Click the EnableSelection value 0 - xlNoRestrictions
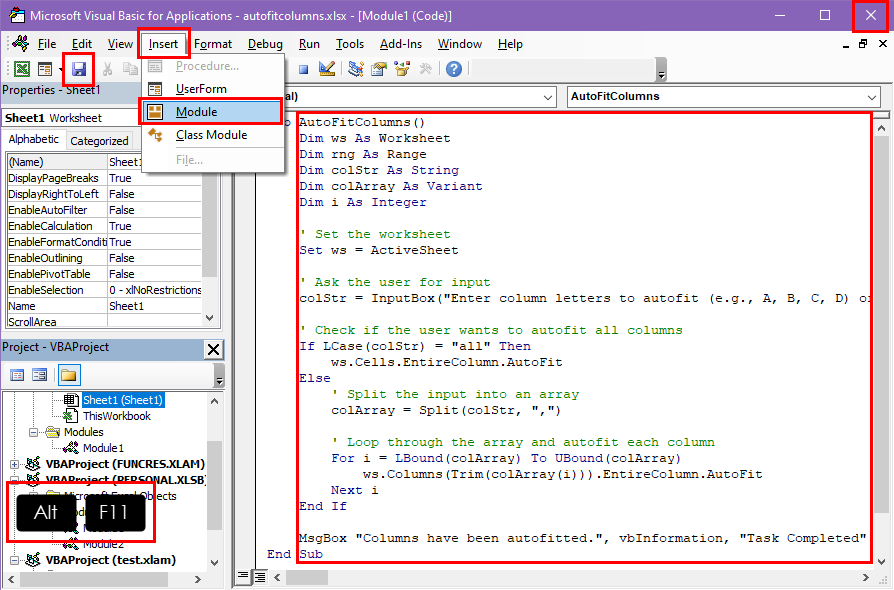 click(154, 290)
